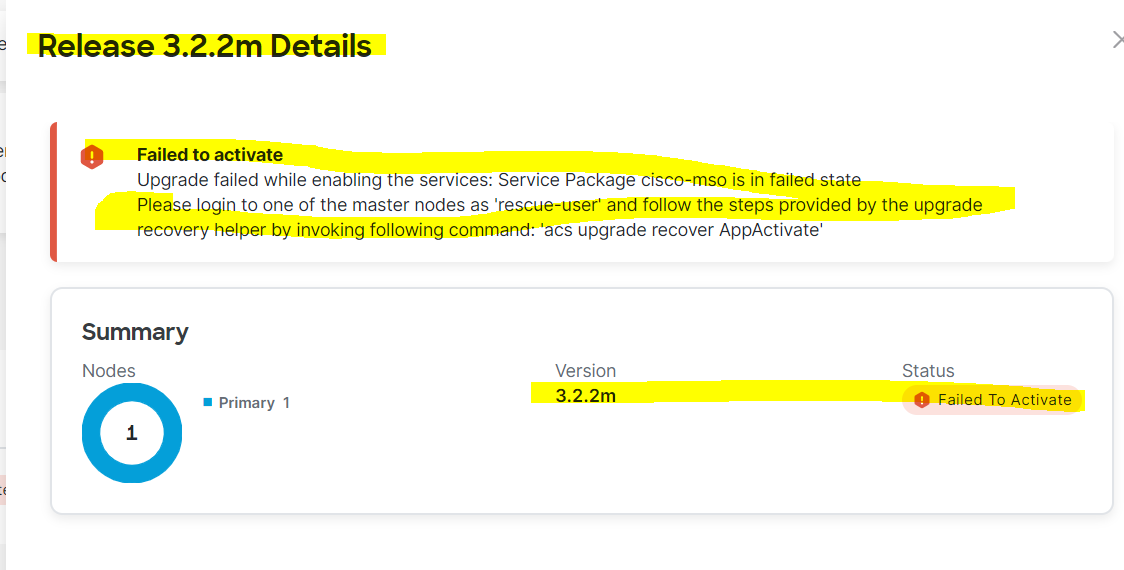Click the blue Primary legend square
The width and height of the screenshot is (1124, 570).
(x=208, y=402)
